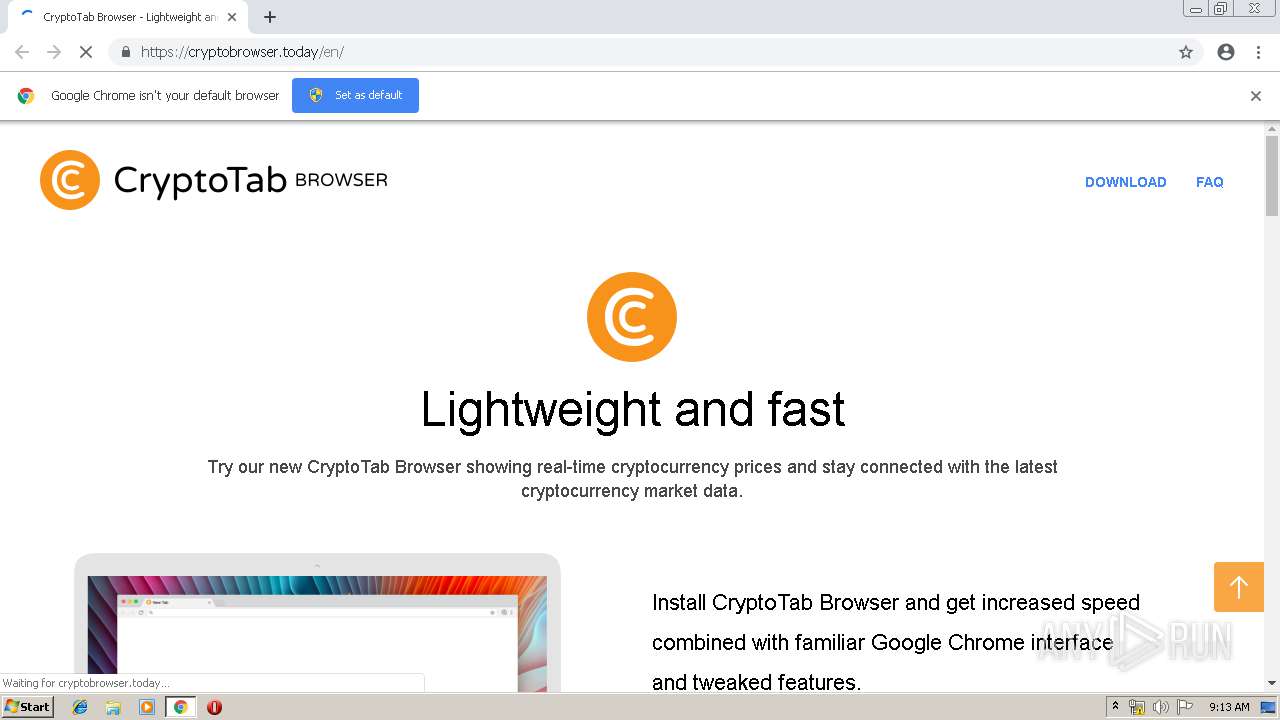1280x720 pixels.
Task: Click Set as default button
Action: [355, 95]
